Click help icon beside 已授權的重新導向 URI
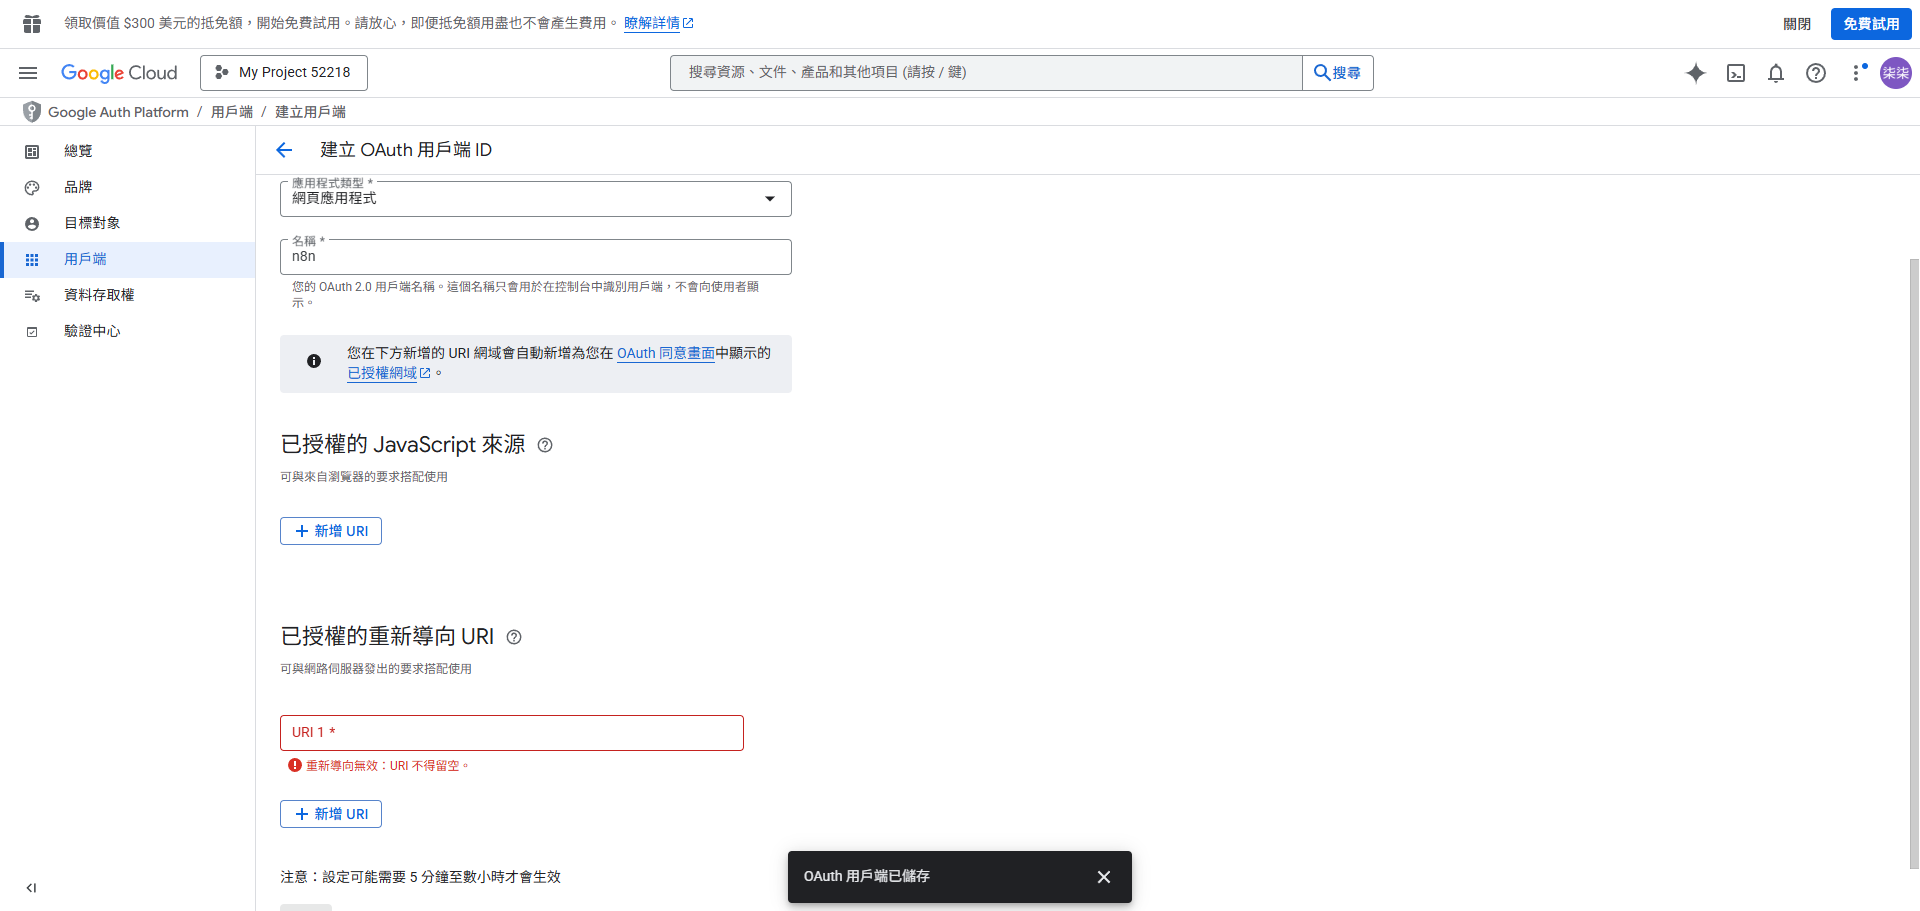Screen dimensions: 1920x911 [x=514, y=637]
